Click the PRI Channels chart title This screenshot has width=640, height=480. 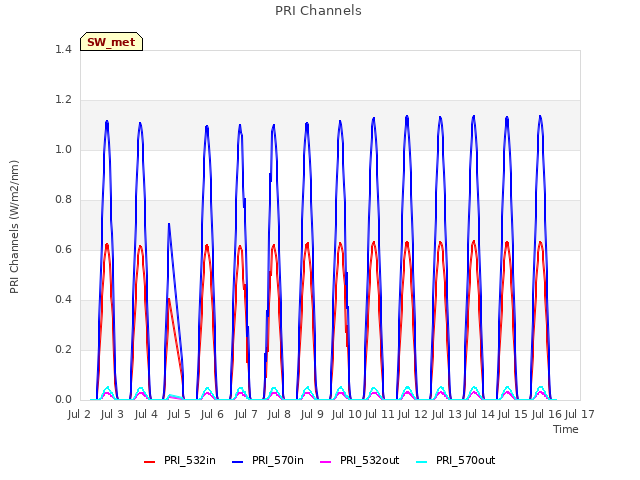[318, 11]
